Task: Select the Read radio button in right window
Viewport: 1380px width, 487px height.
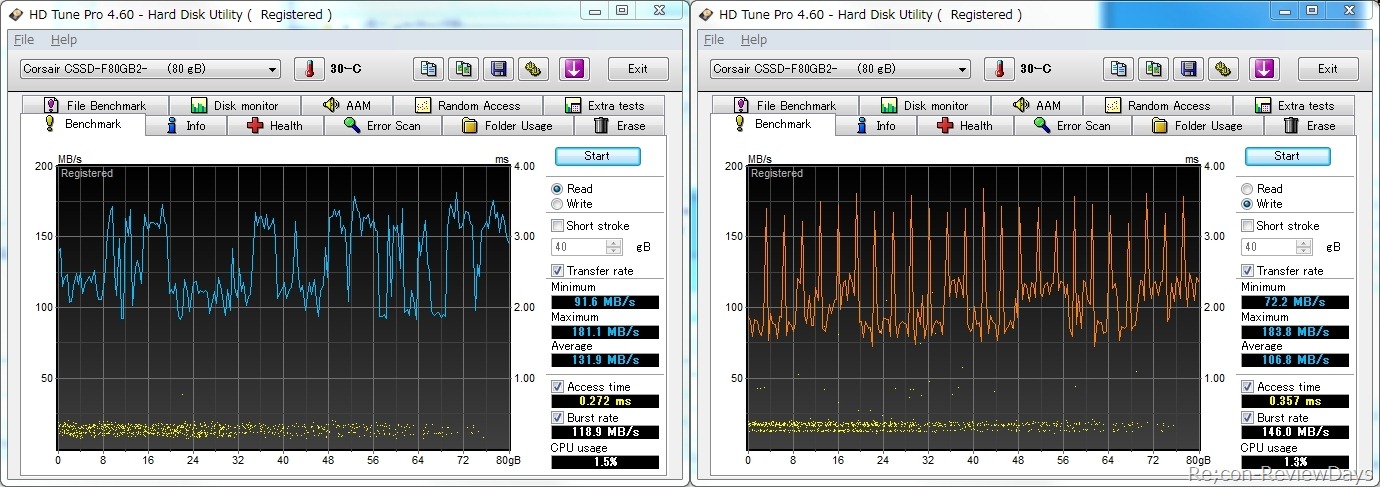Action: (x=1247, y=189)
